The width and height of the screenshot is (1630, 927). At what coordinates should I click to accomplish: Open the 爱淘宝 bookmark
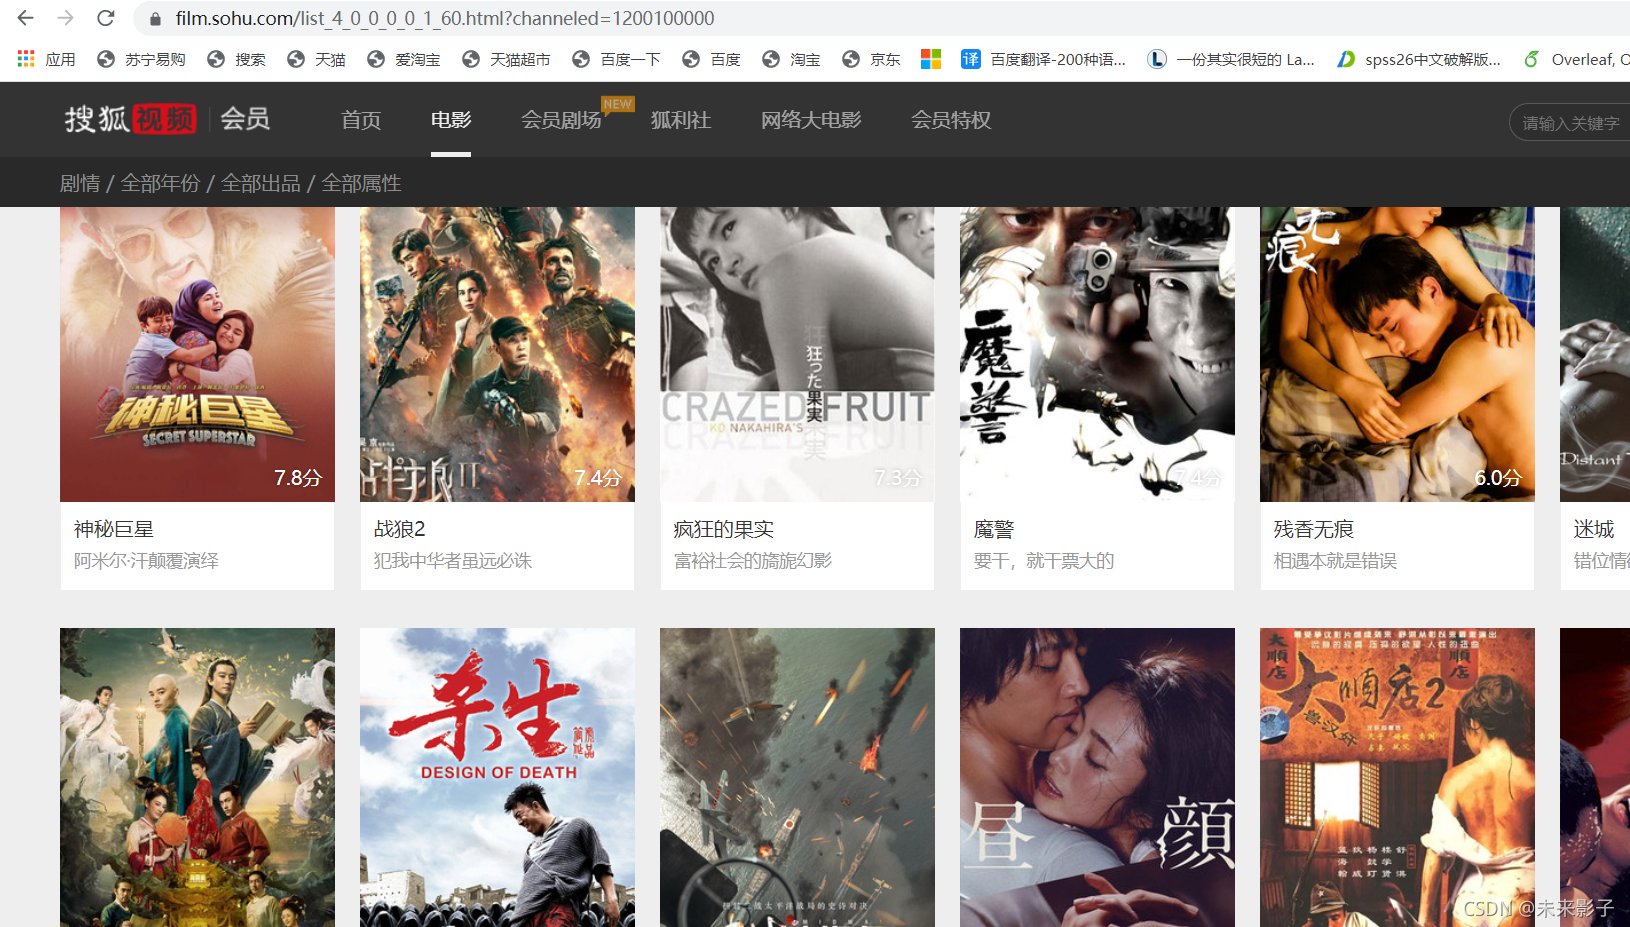click(404, 59)
